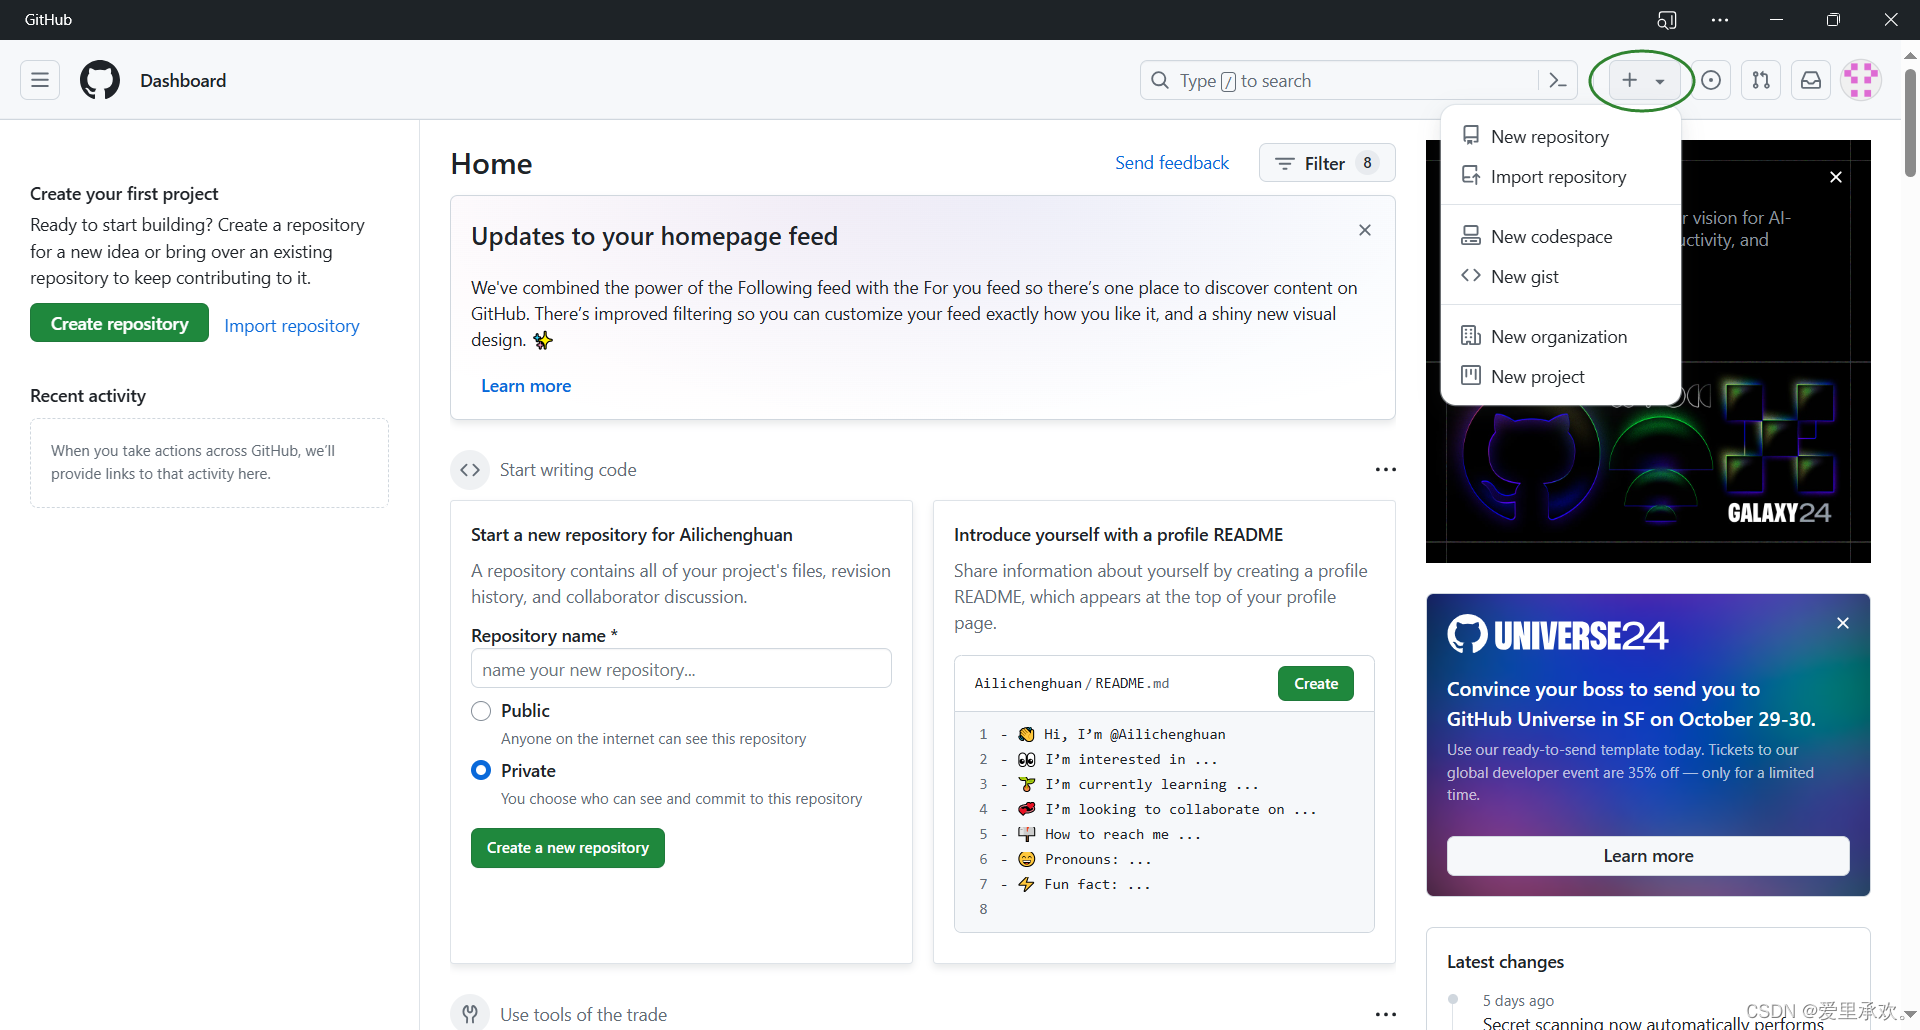
Task: Open the user avatar menu
Action: (1861, 80)
